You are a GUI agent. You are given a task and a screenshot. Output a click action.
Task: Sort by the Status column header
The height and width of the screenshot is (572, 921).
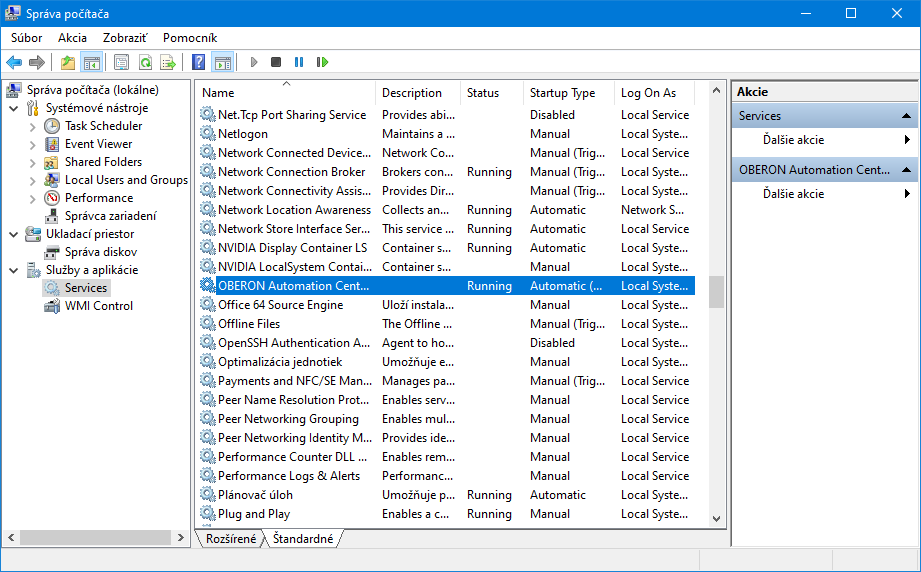[492, 93]
